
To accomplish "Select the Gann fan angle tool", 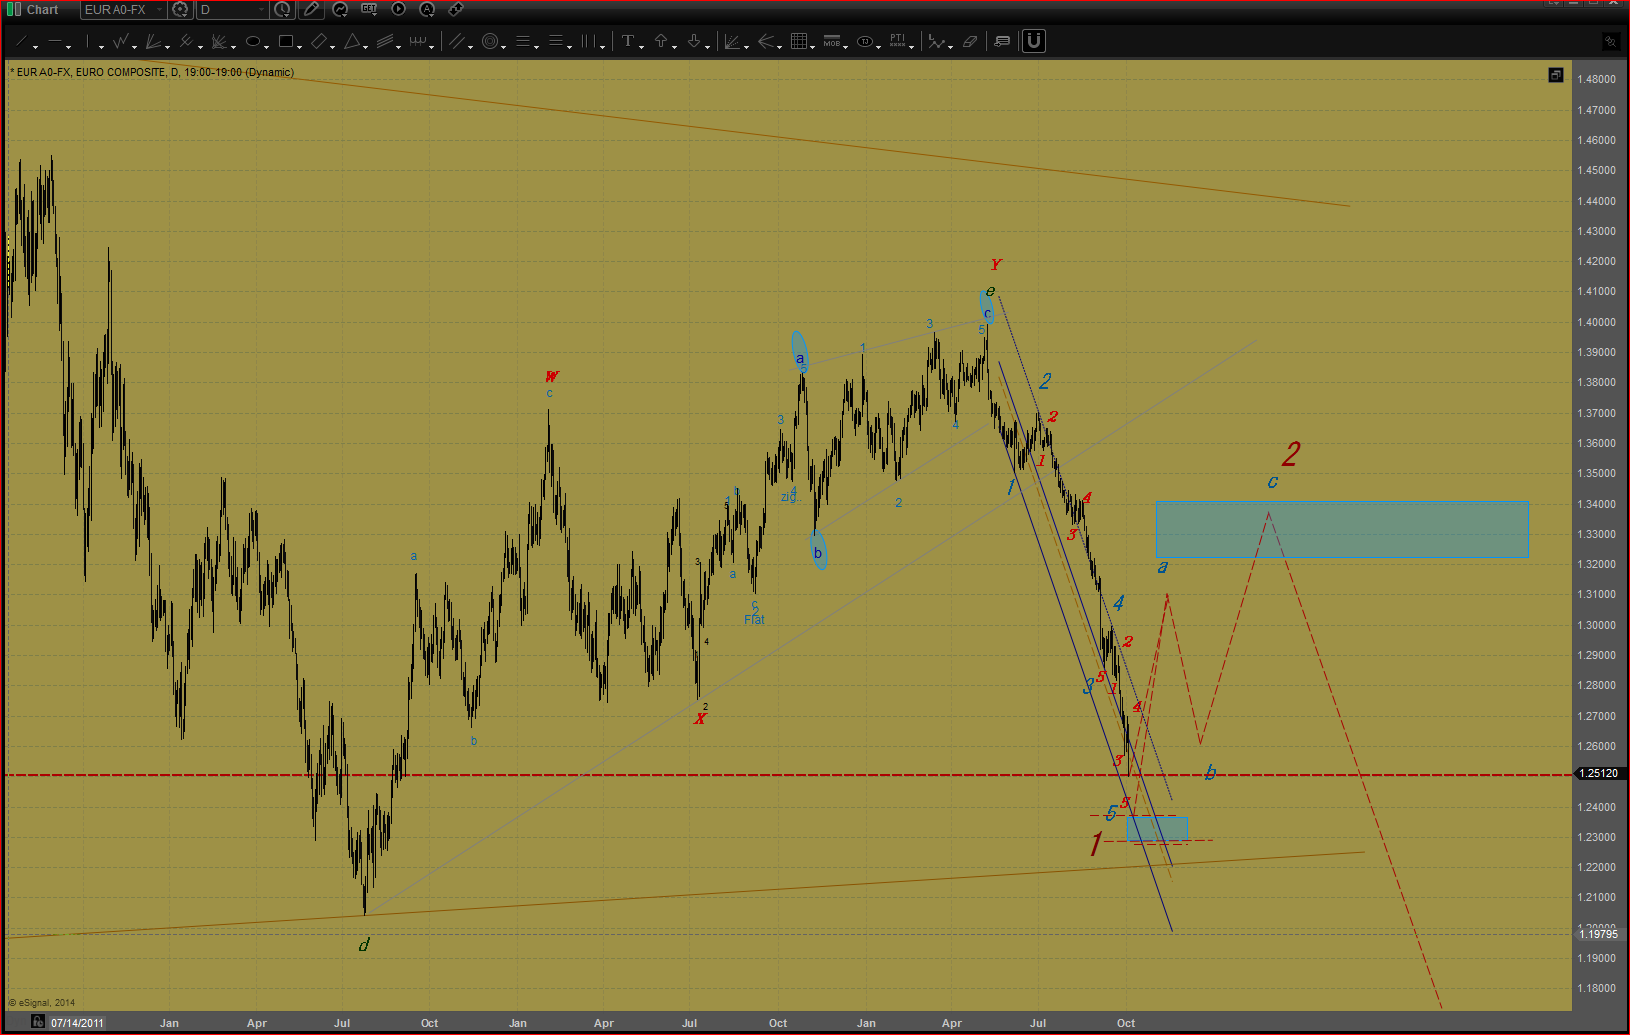I will tap(732, 41).
